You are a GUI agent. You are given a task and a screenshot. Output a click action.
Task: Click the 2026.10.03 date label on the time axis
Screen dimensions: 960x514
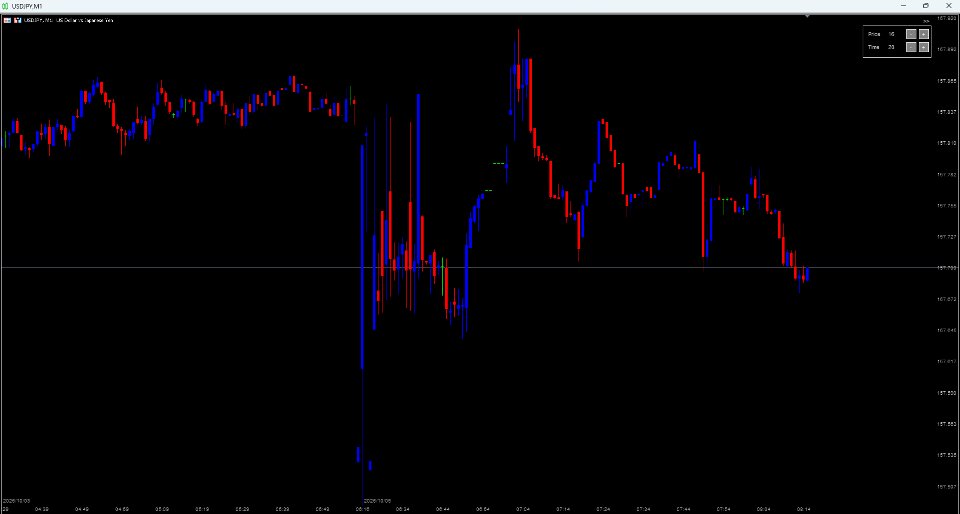pos(16,501)
